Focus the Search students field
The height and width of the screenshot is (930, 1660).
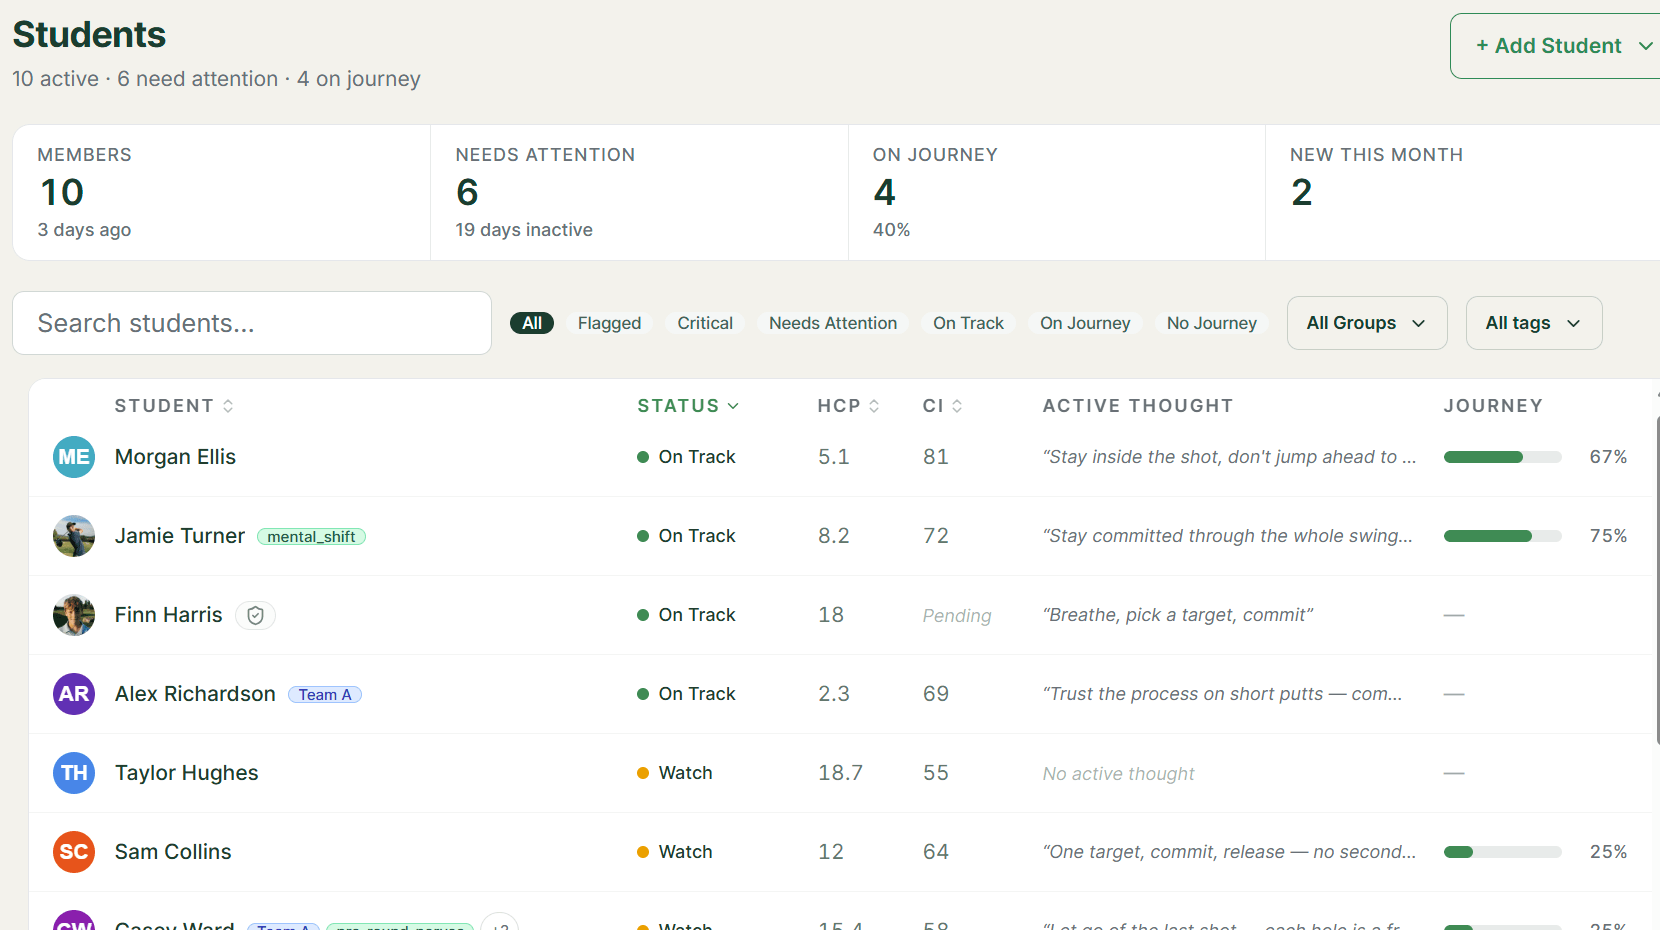coord(252,323)
